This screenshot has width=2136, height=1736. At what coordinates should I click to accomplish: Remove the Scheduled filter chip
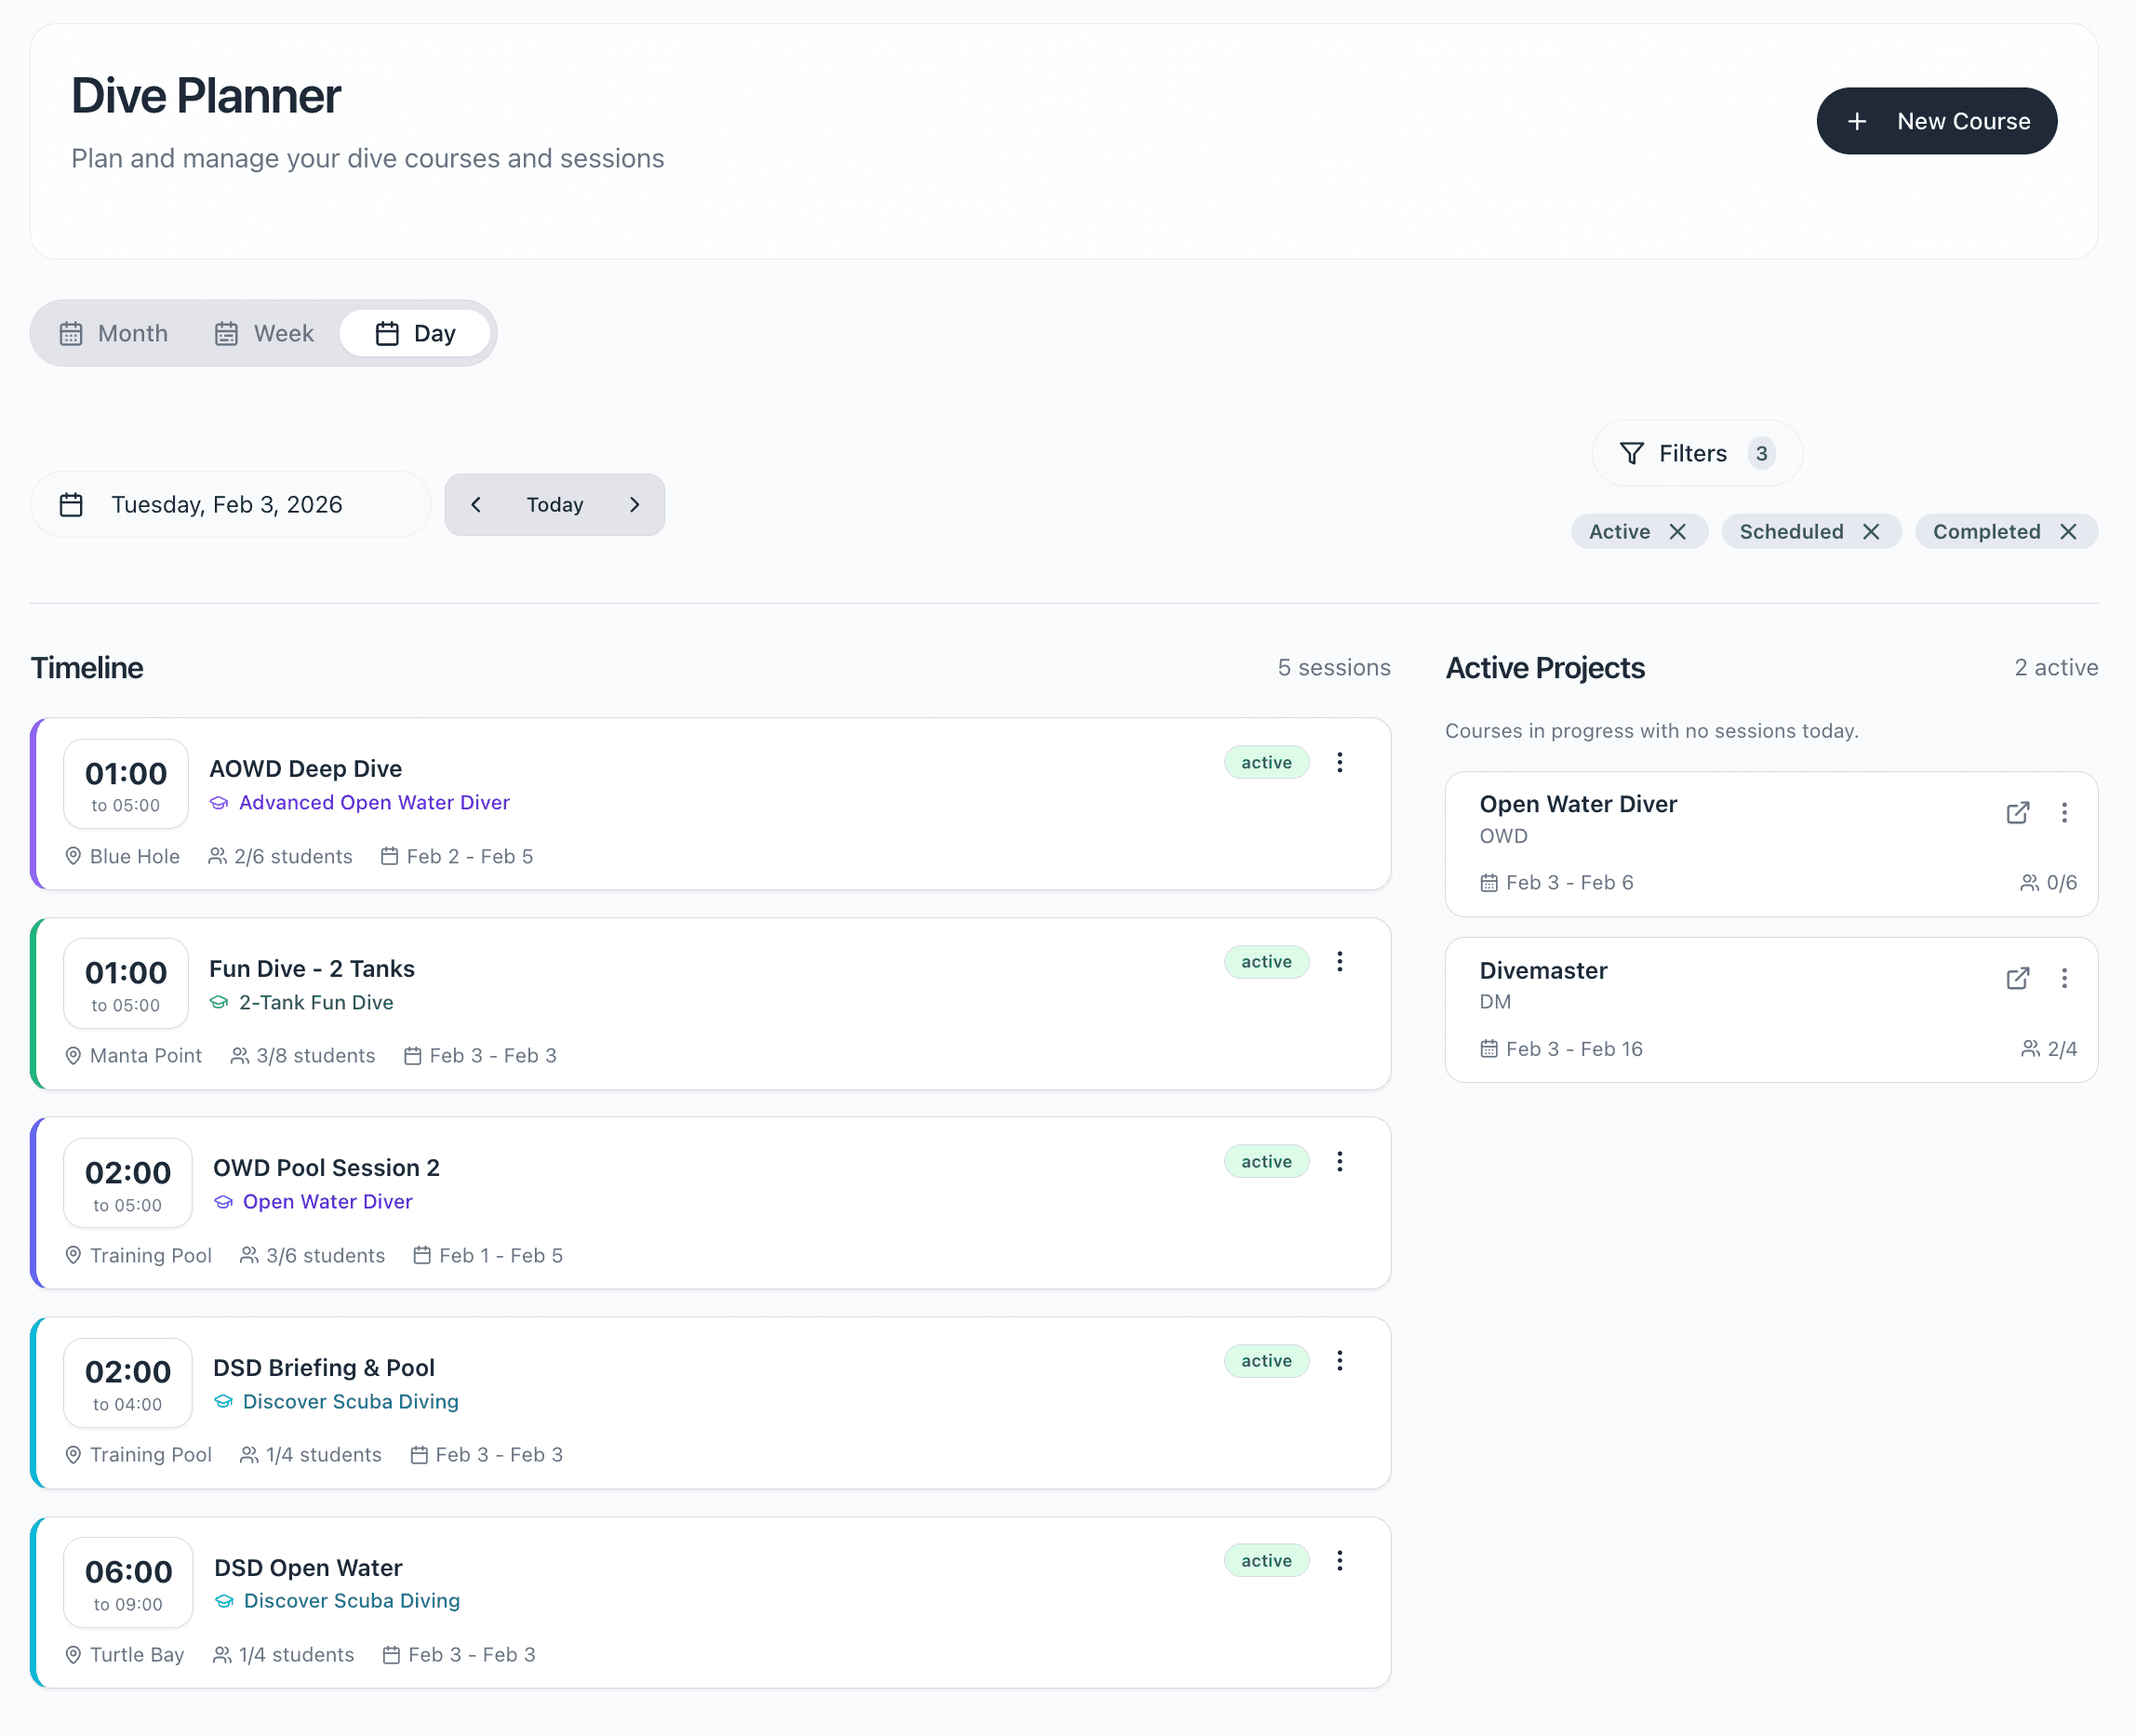[x=1870, y=532]
